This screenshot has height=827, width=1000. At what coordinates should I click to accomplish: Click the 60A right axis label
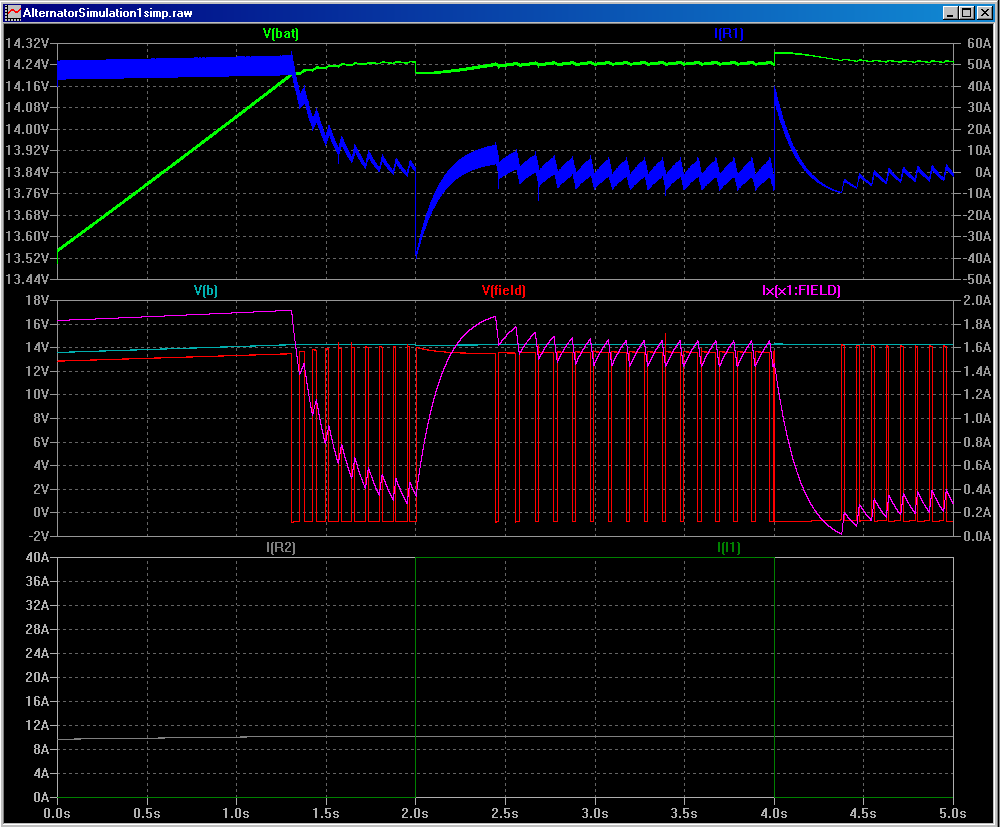(979, 43)
